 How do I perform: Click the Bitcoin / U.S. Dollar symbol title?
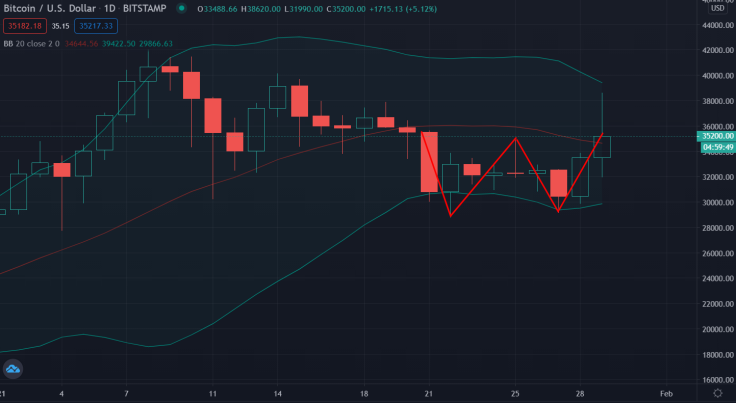click(x=49, y=8)
